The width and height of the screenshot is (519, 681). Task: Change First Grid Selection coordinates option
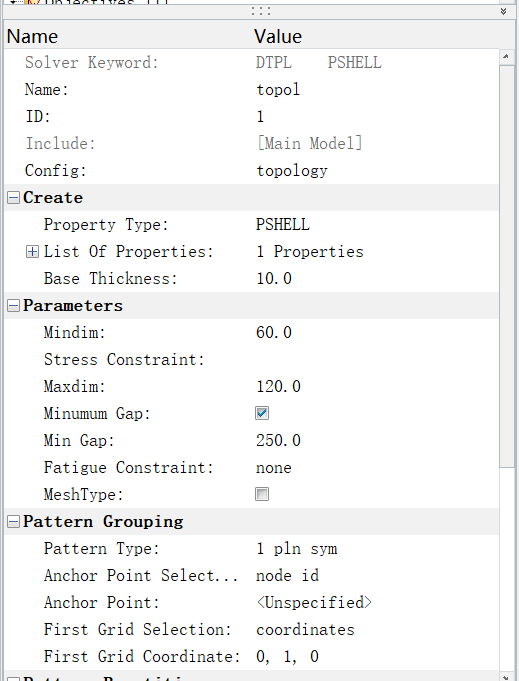[x=376, y=630]
